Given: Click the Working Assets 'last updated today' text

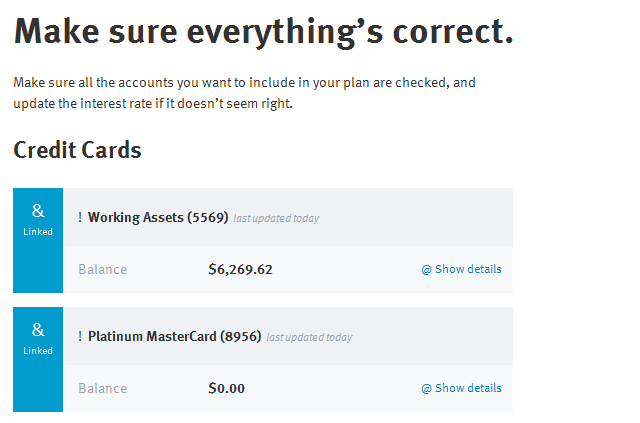Looking at the screenshot, I should 276,218.
